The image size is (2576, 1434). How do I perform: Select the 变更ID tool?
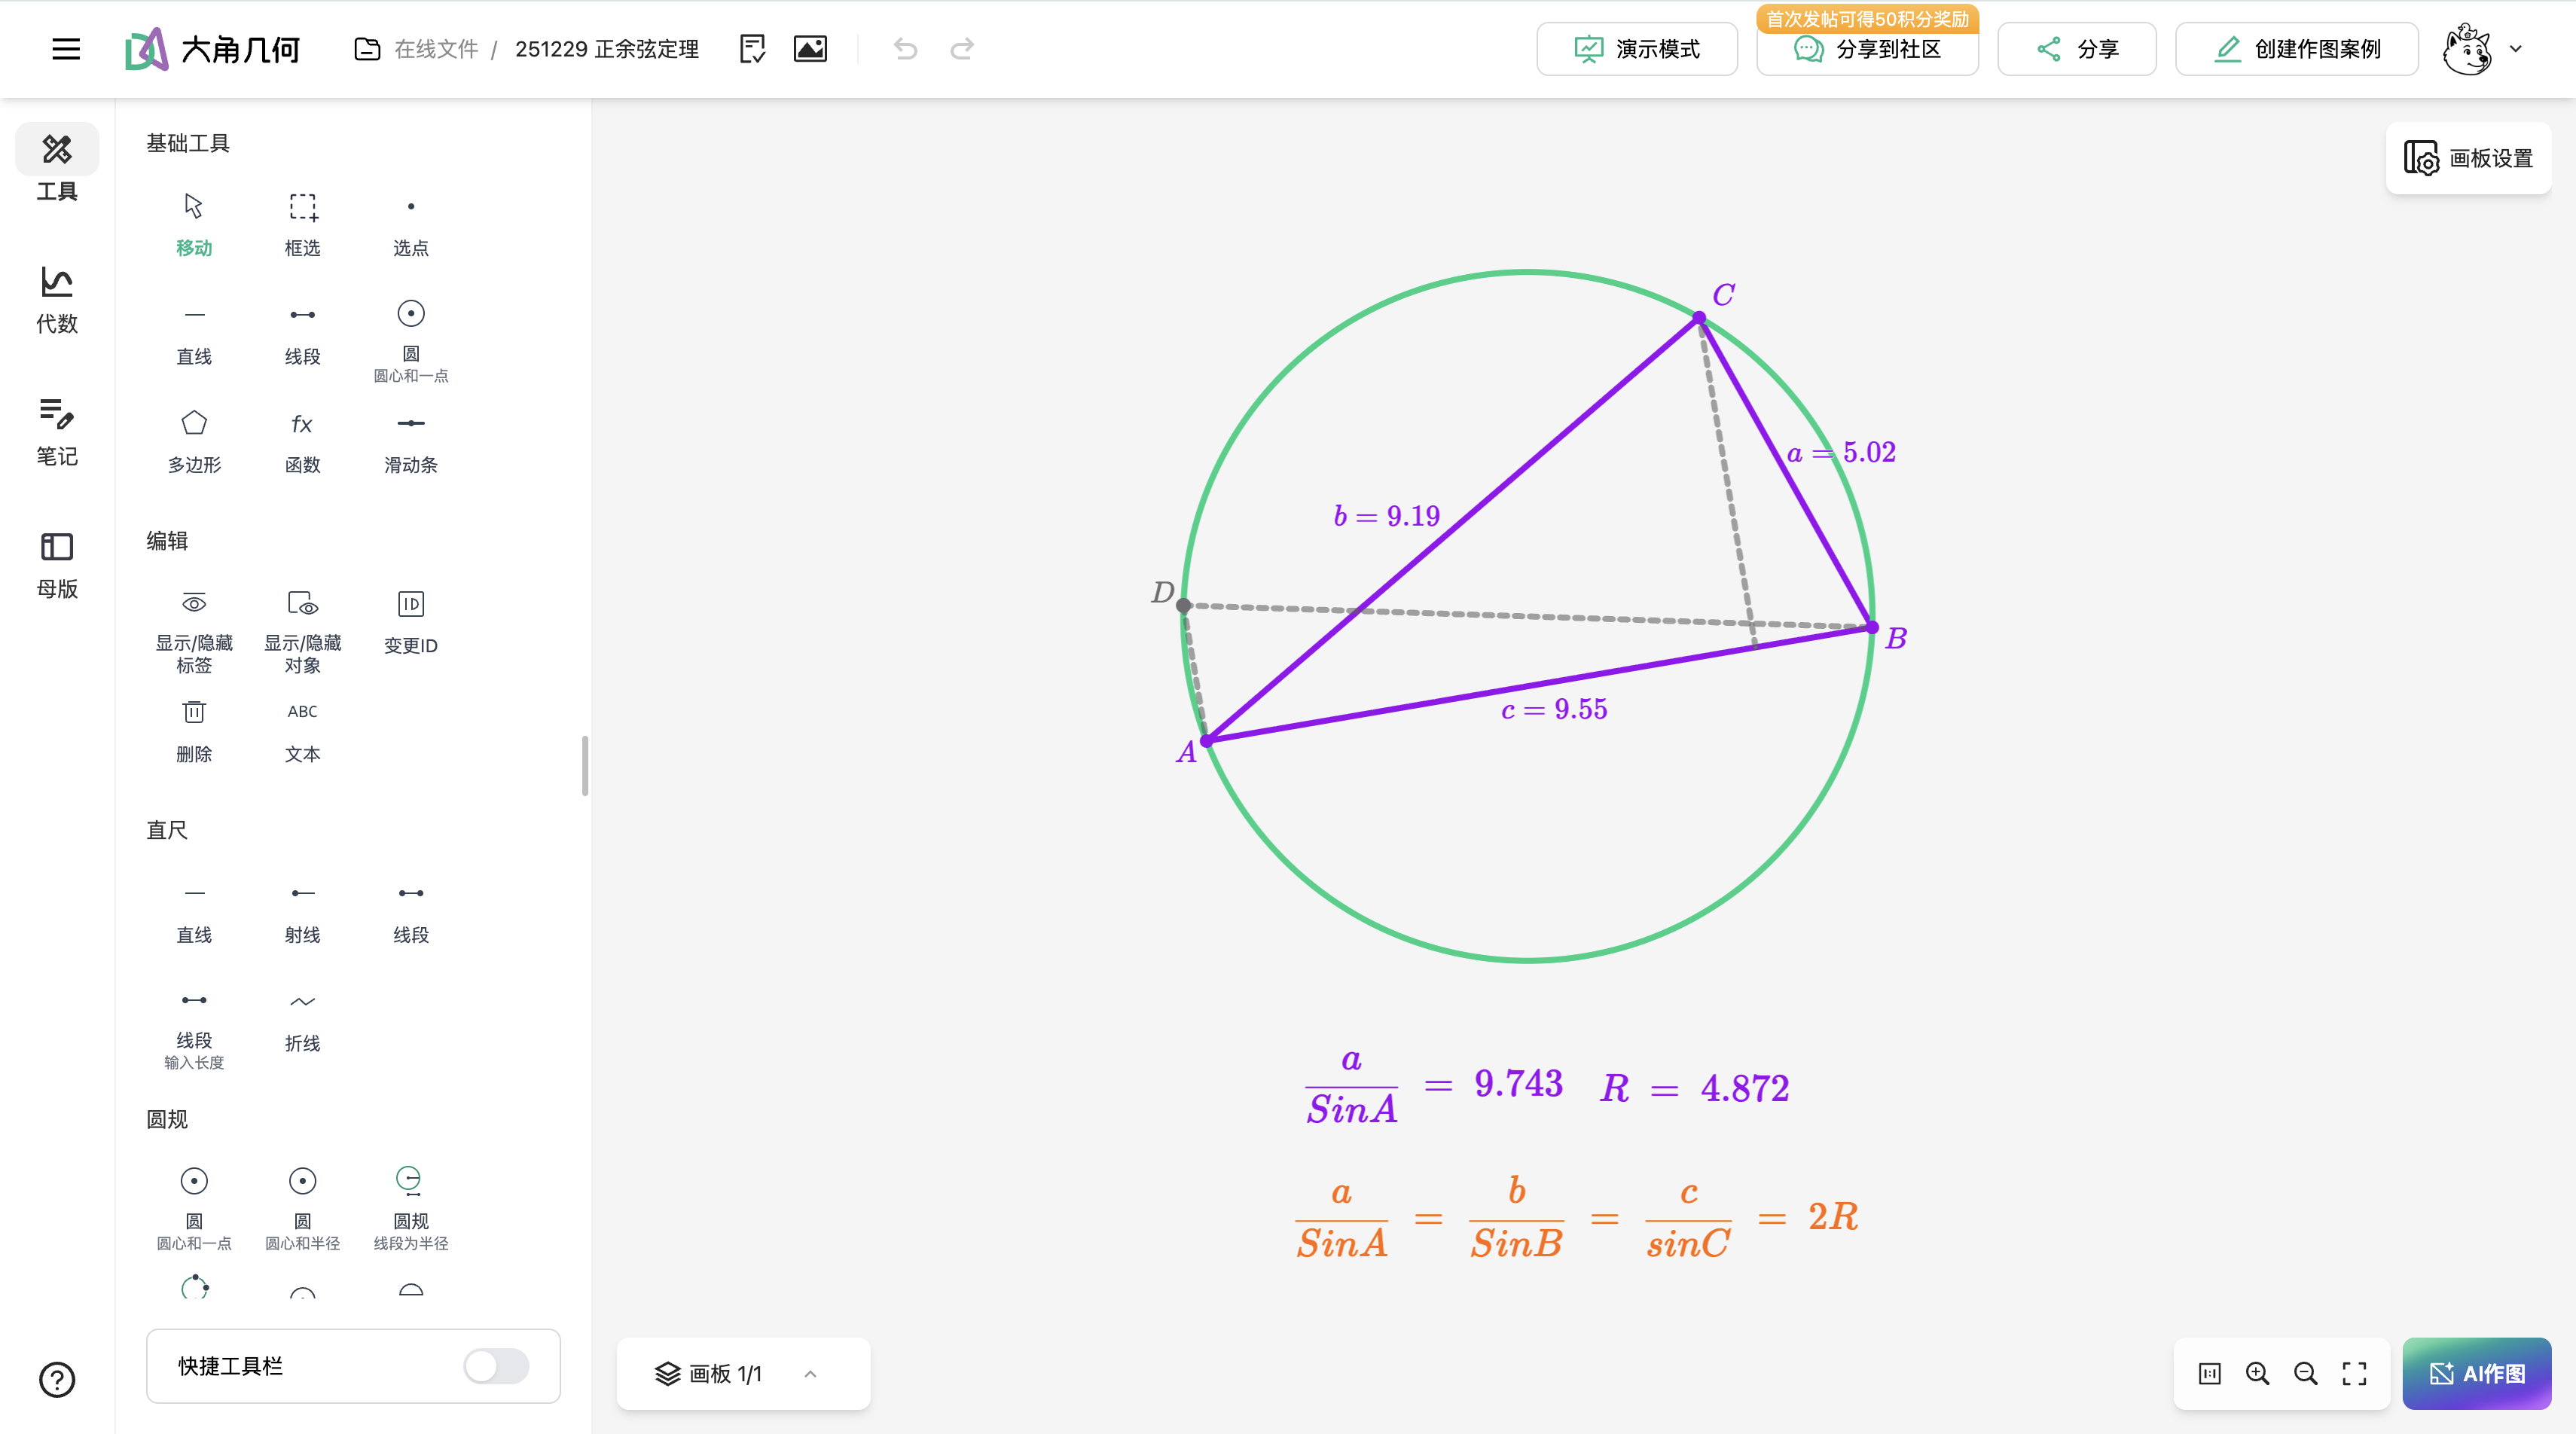[x=410, y=622]
